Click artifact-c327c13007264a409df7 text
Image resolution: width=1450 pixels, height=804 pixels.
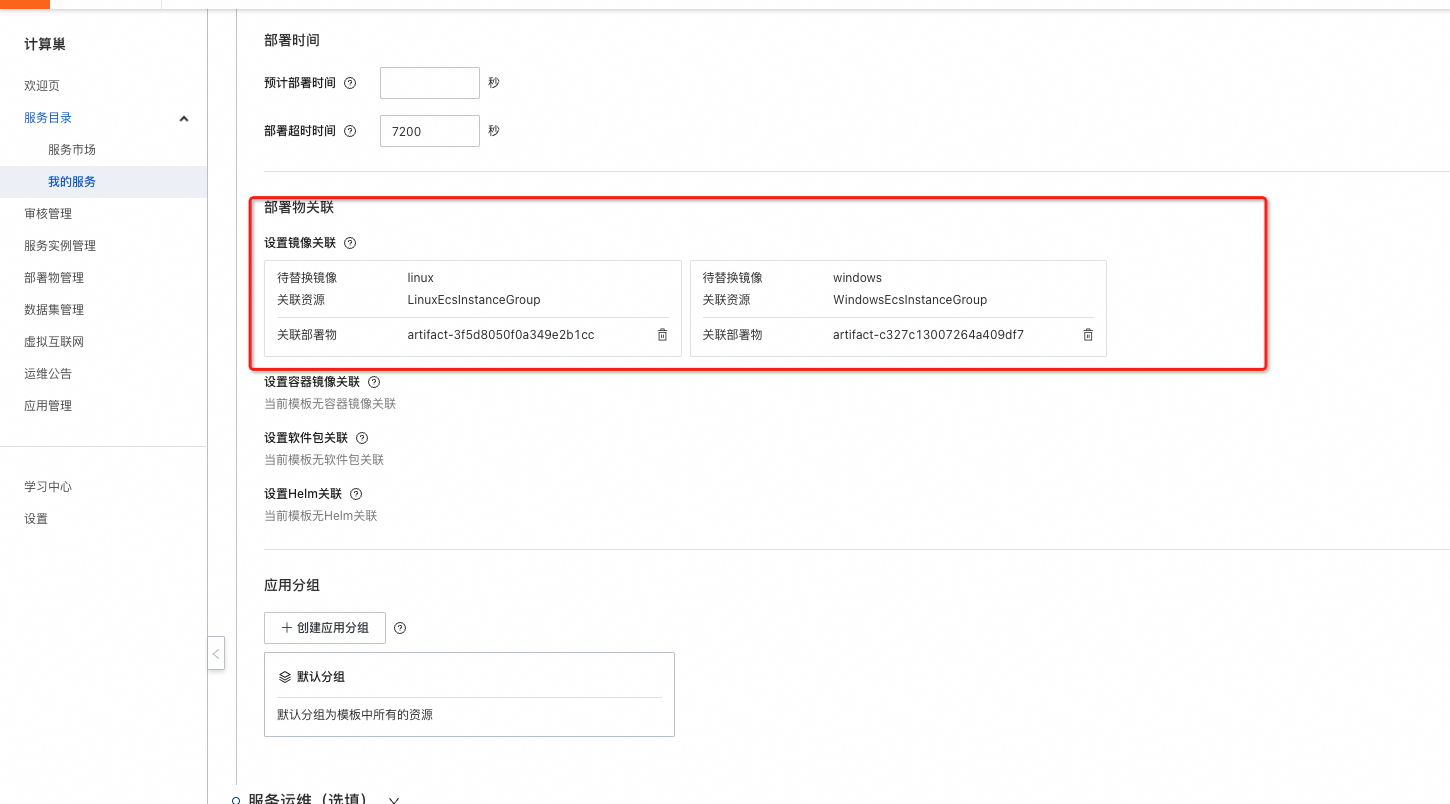[x=928, y=335]
